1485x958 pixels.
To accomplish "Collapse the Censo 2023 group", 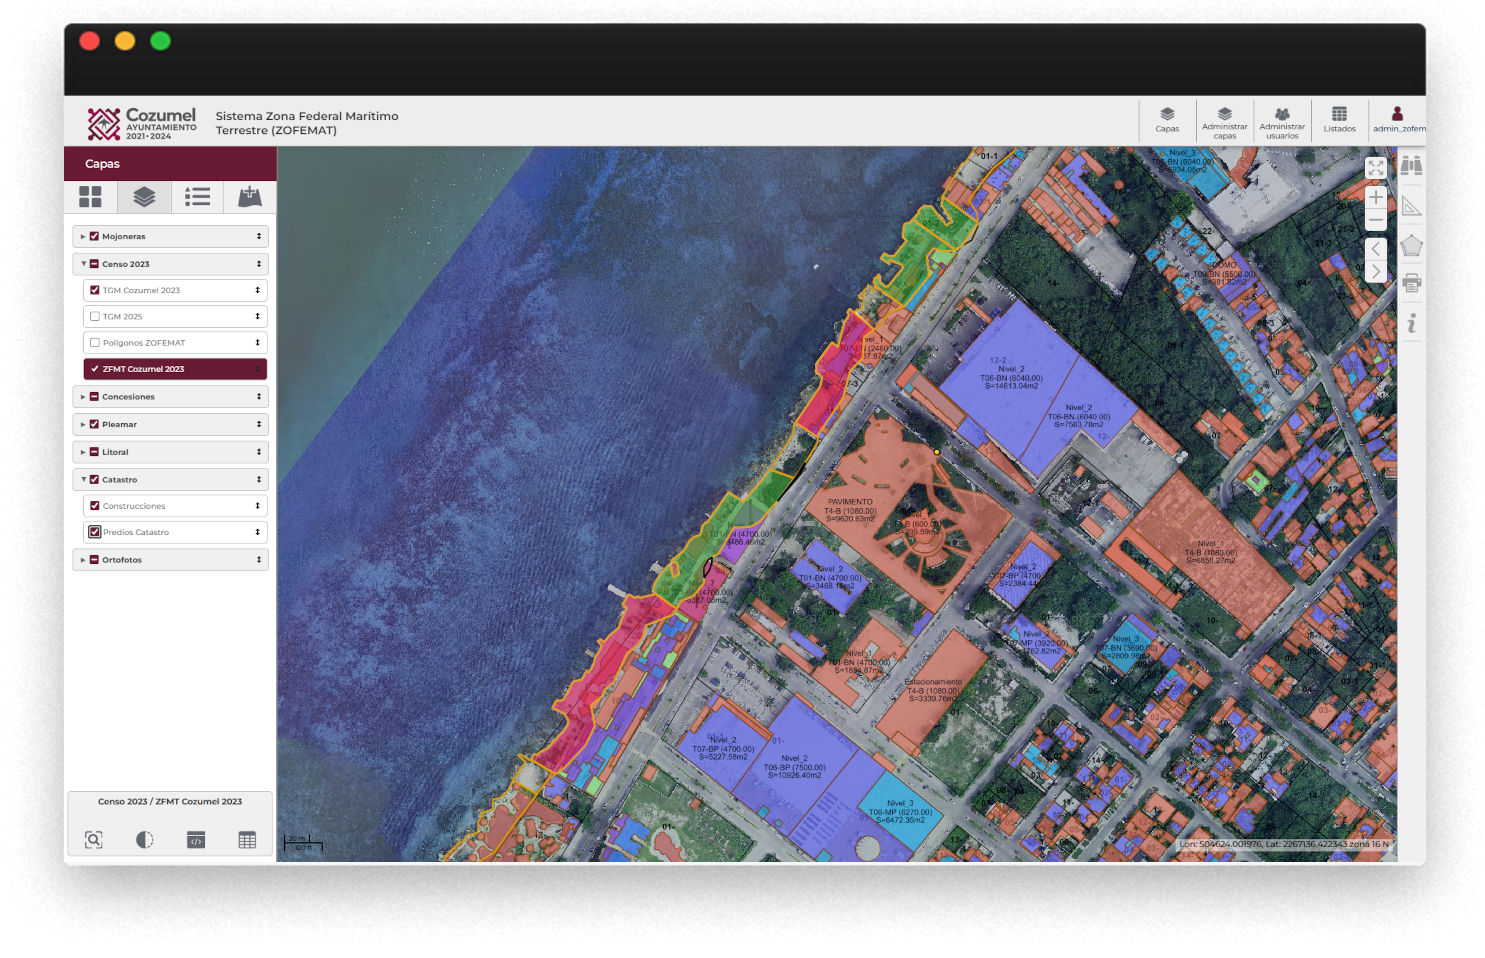I will (83, 264).
